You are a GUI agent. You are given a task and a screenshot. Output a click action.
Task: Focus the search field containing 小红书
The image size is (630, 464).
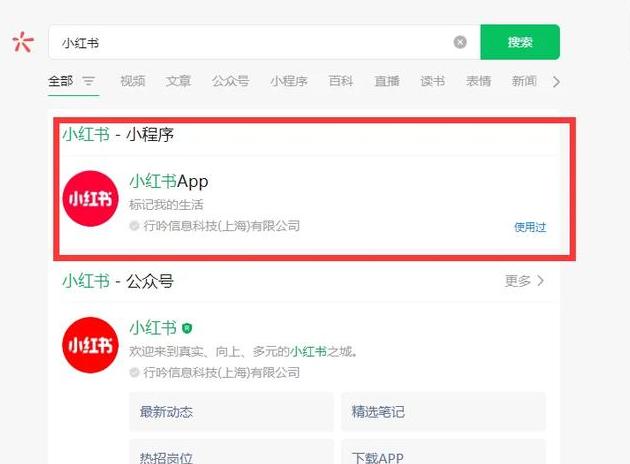(264, 42)
